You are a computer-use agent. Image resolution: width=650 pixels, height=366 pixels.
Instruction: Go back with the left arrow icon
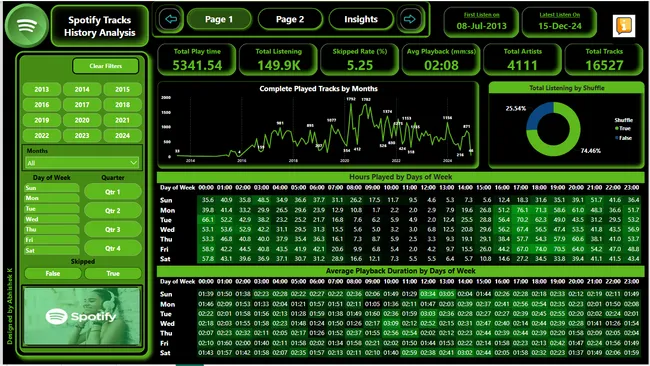(171, 19)
